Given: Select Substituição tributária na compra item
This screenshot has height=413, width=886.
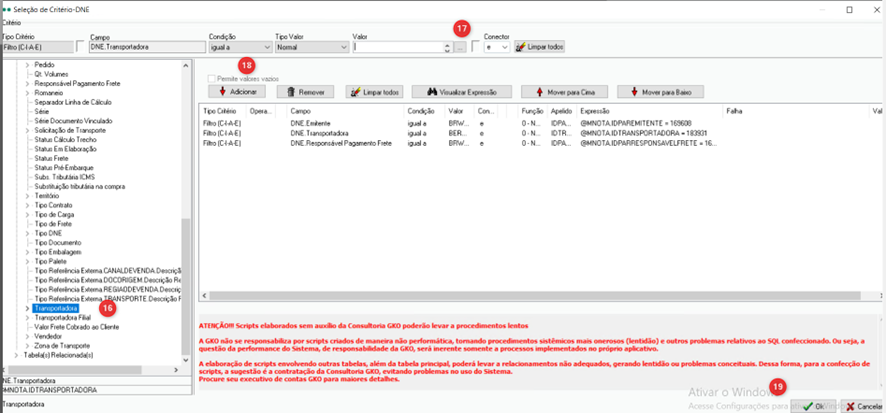Looking at the screenshot, I should (x=80, y=186).
